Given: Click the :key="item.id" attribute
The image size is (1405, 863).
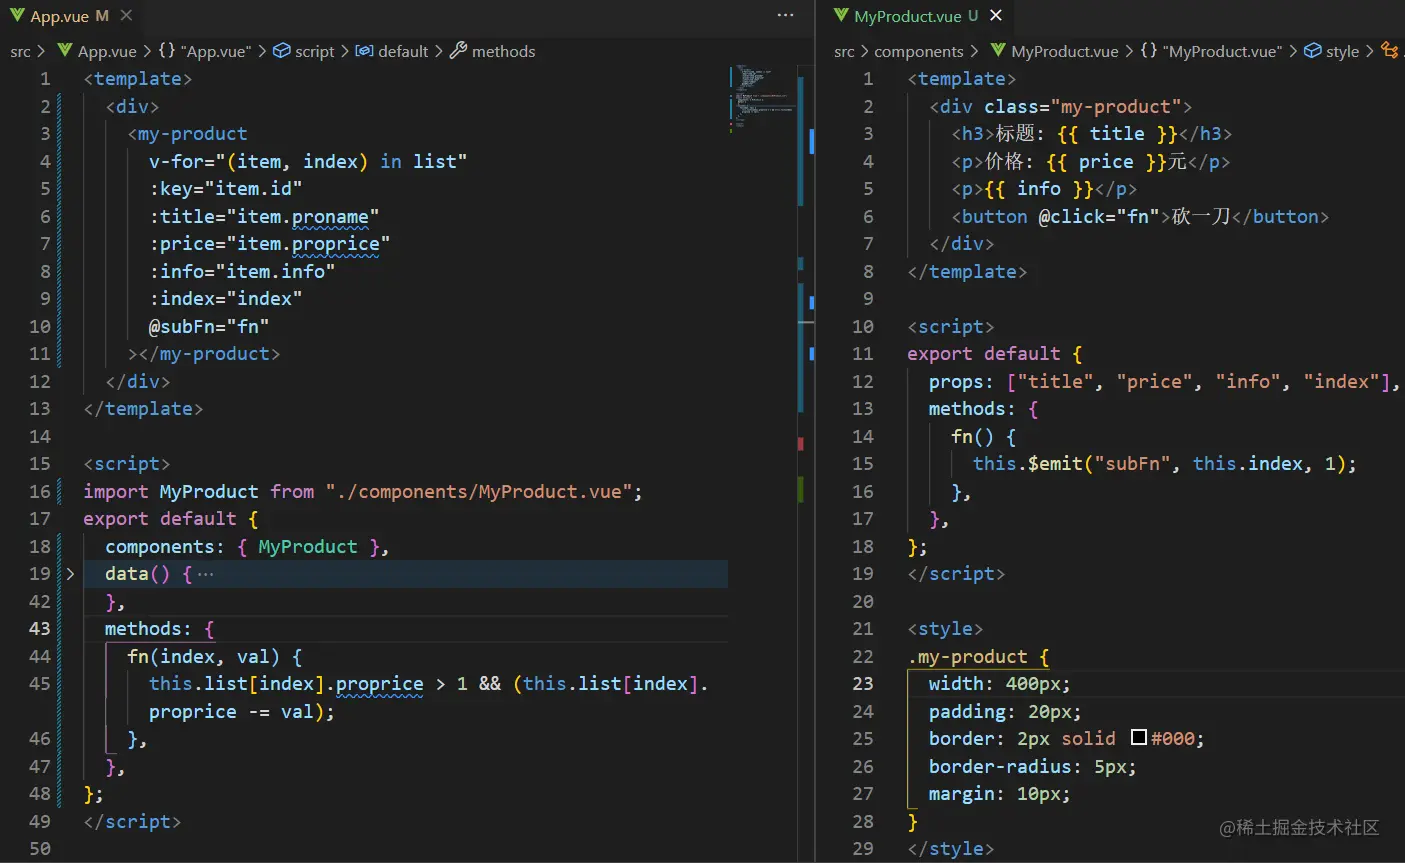Looking at the screenshot, I should coord(225,189).
